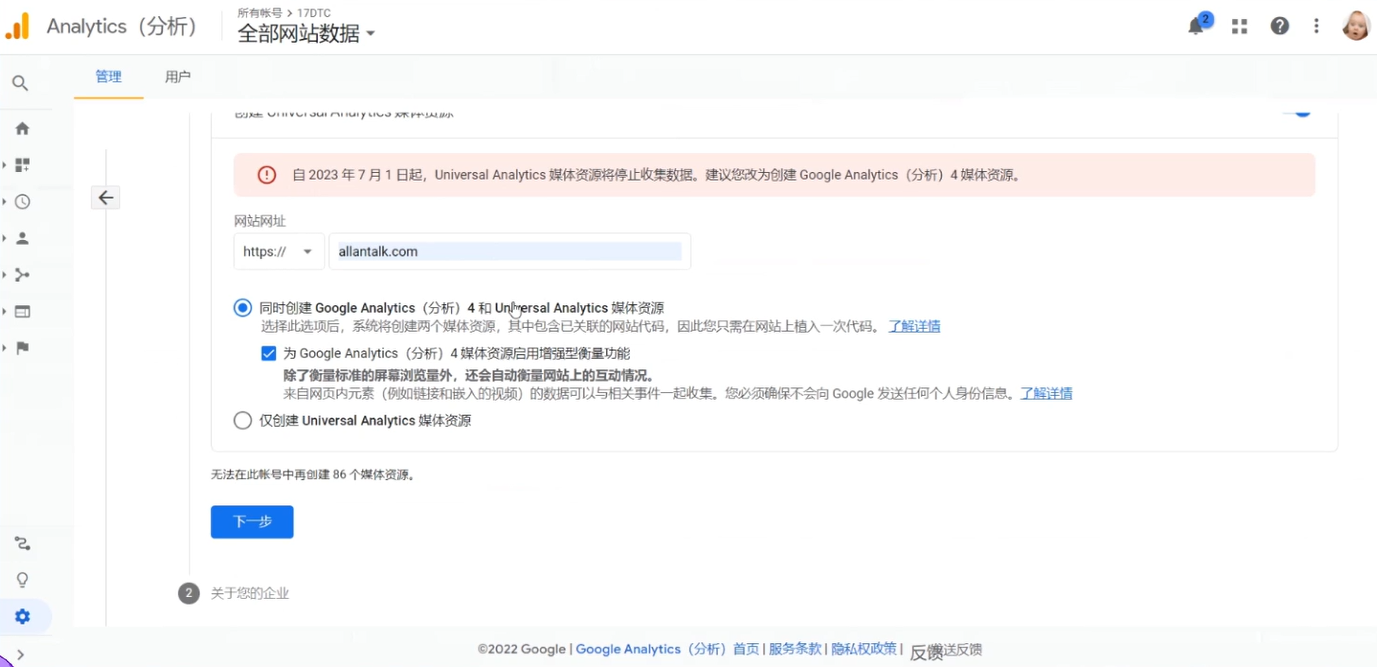1377x667 pixels.
Task: Open Analytics notifications bell showing 2 alerts
Action: (x=1196, y=25)
